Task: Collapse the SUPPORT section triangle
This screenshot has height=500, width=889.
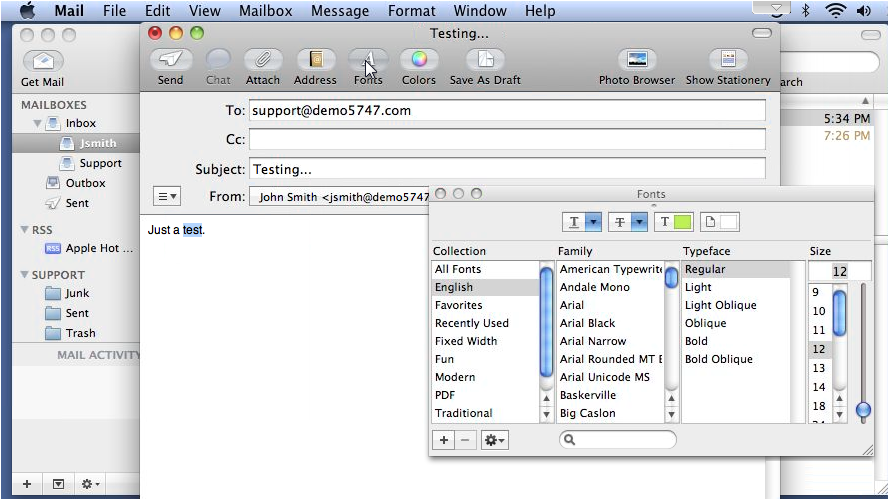Action: tap(24, 274)
